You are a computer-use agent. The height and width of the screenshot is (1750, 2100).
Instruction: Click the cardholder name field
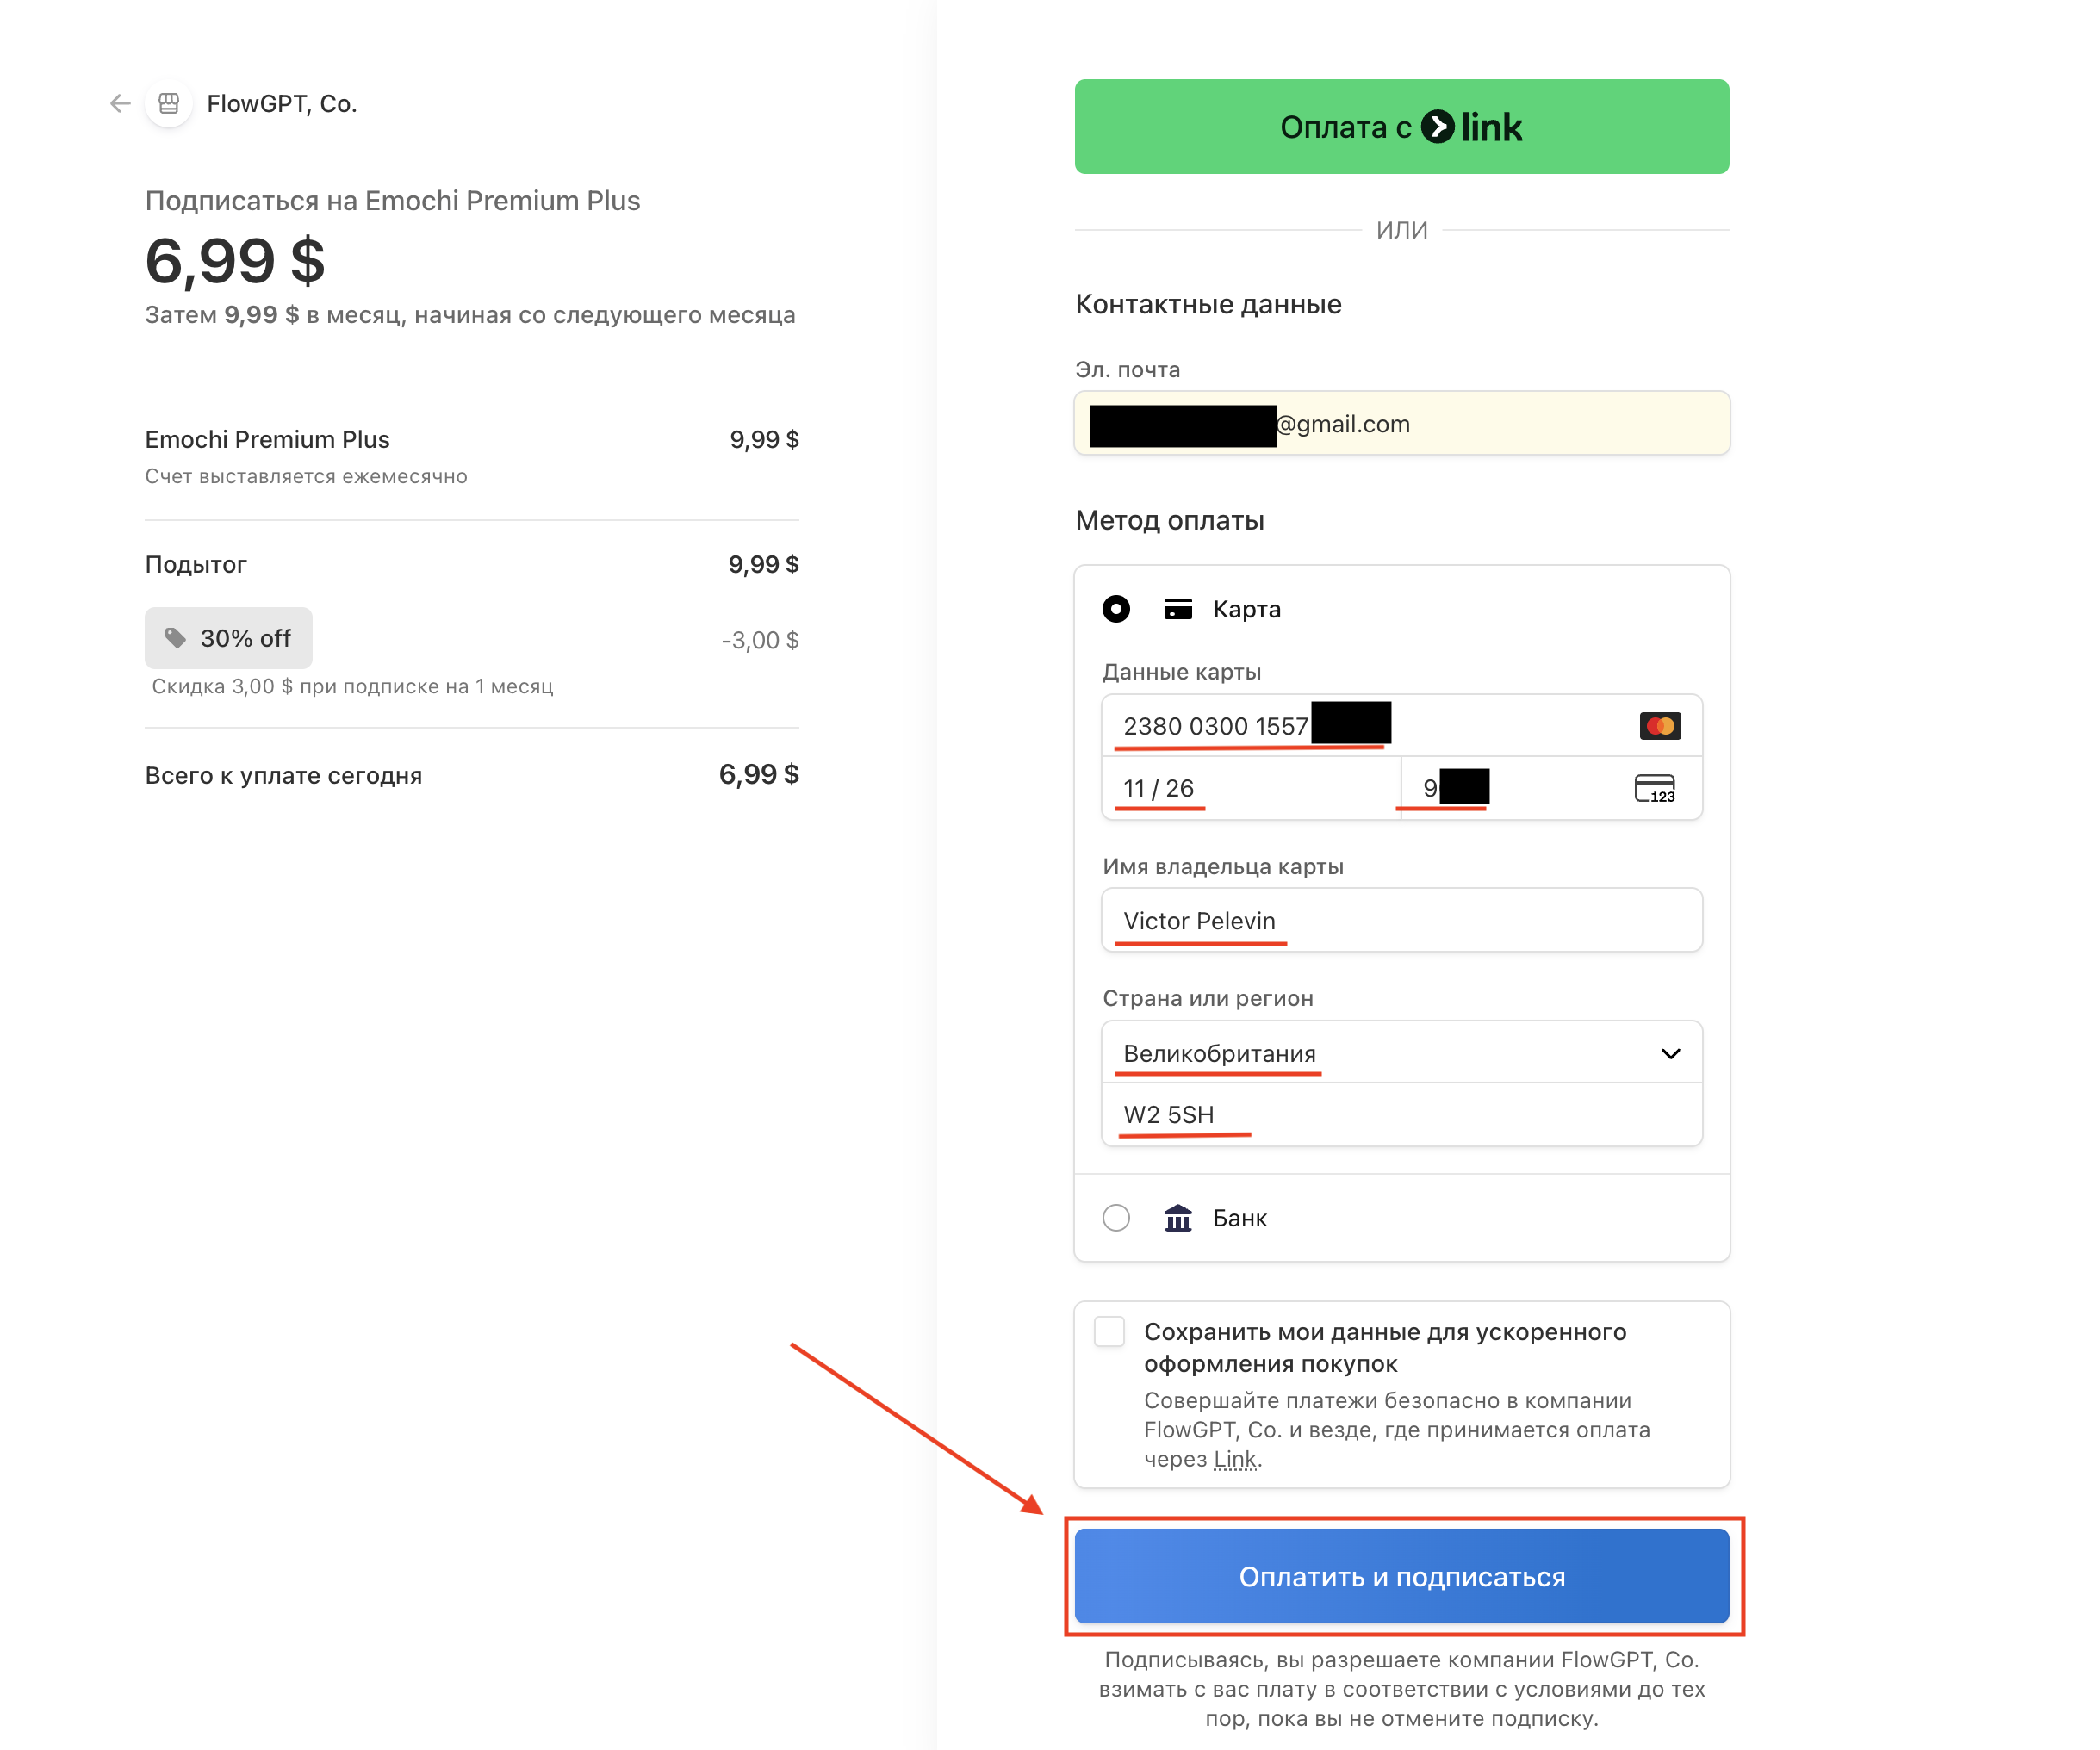pos(1400,921)
